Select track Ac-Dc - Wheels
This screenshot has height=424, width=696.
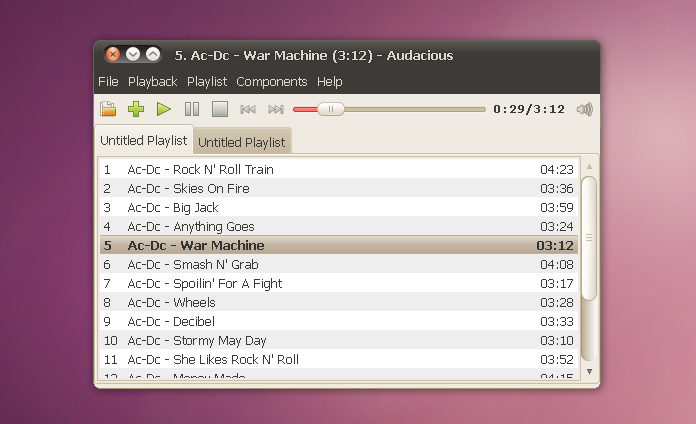[339, 302]
